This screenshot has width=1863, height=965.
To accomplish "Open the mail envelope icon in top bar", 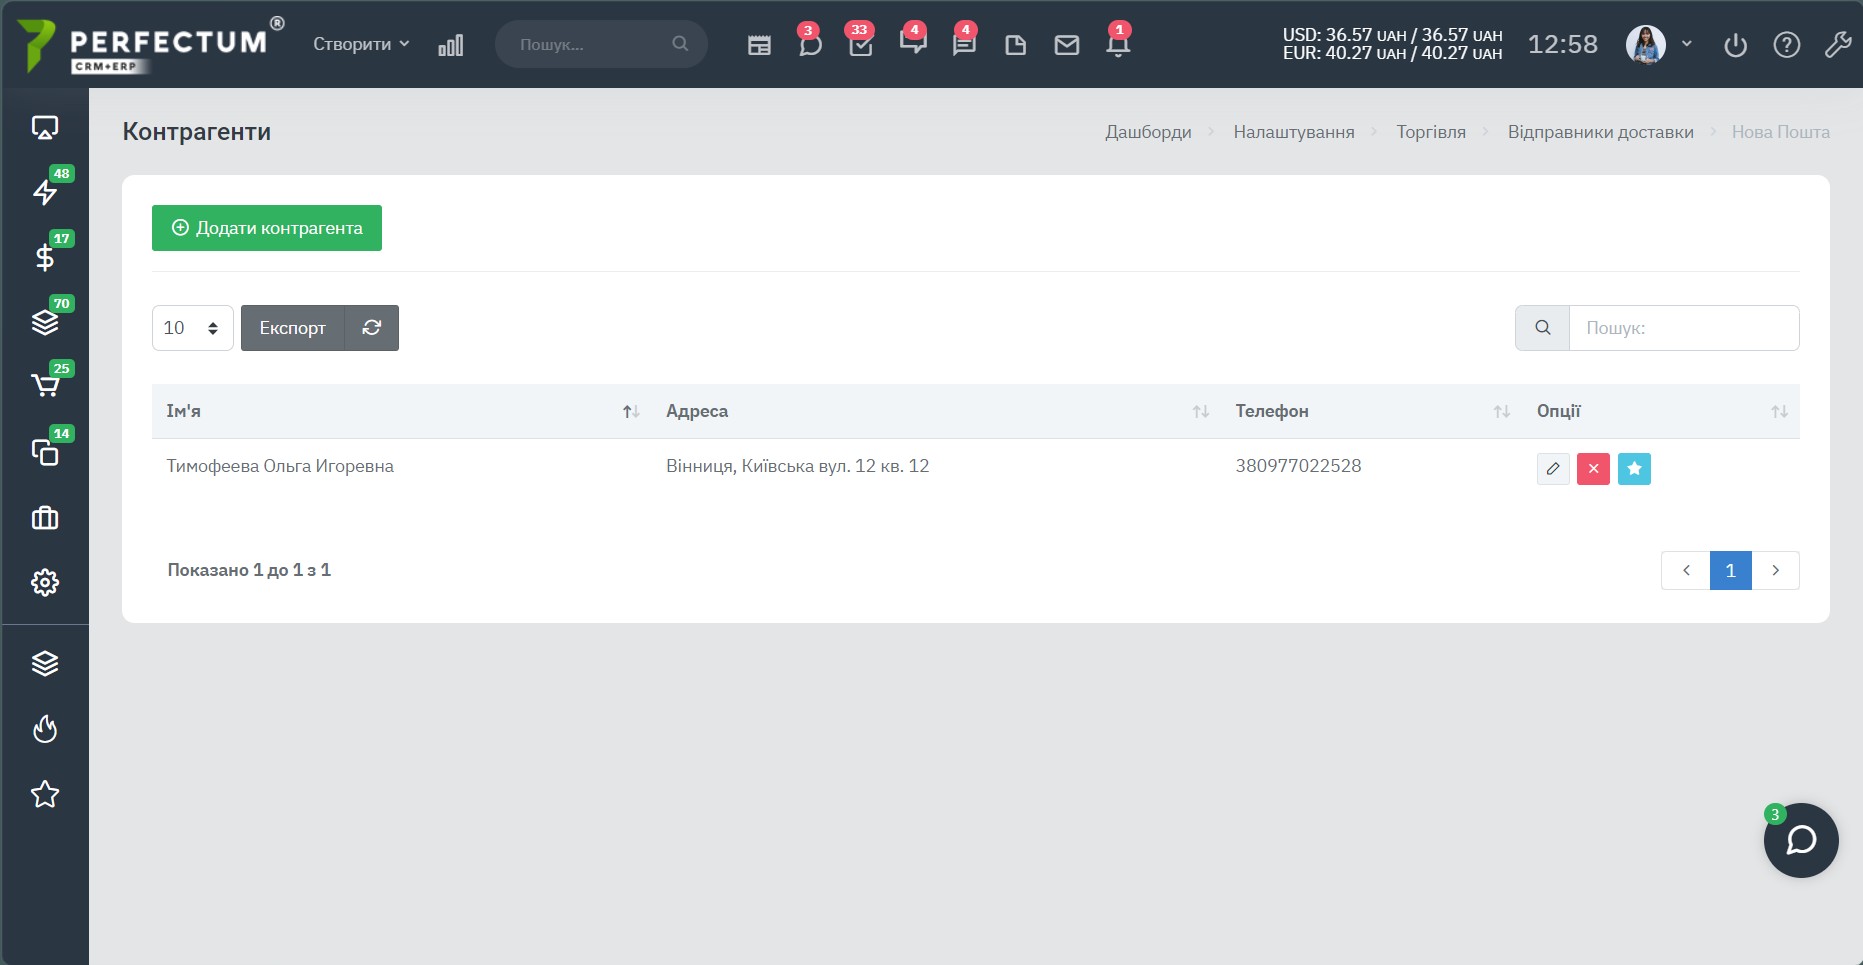I will tap(1067, 45).
